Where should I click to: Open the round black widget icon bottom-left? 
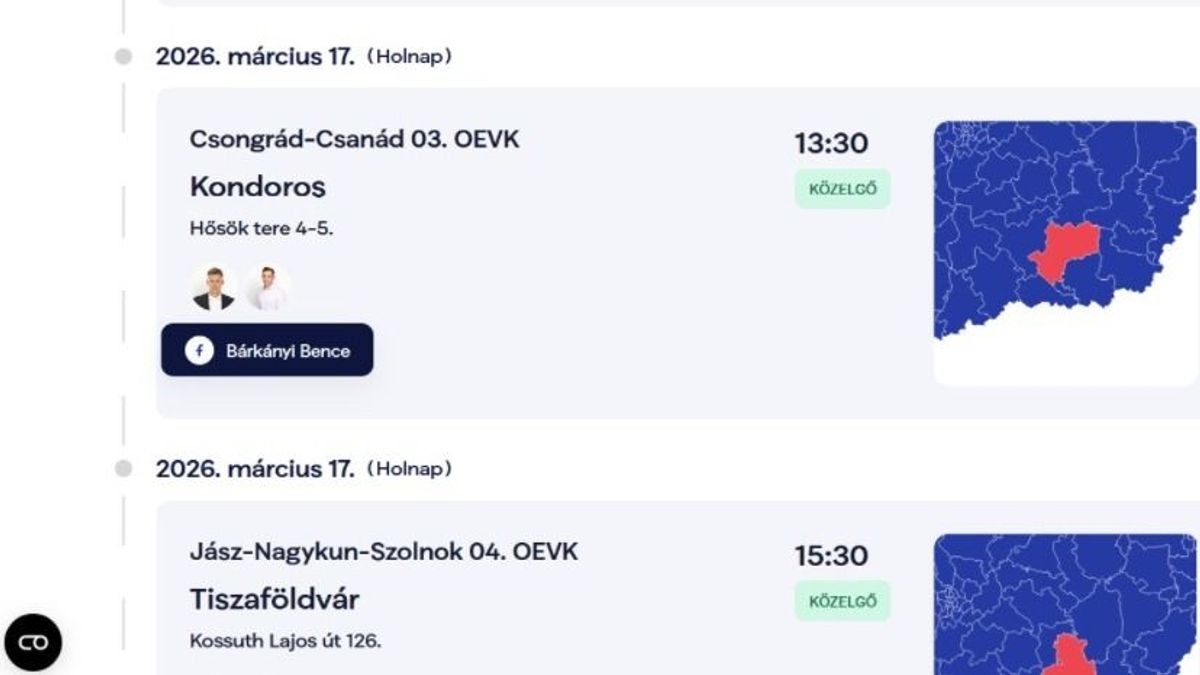(33, 642)
